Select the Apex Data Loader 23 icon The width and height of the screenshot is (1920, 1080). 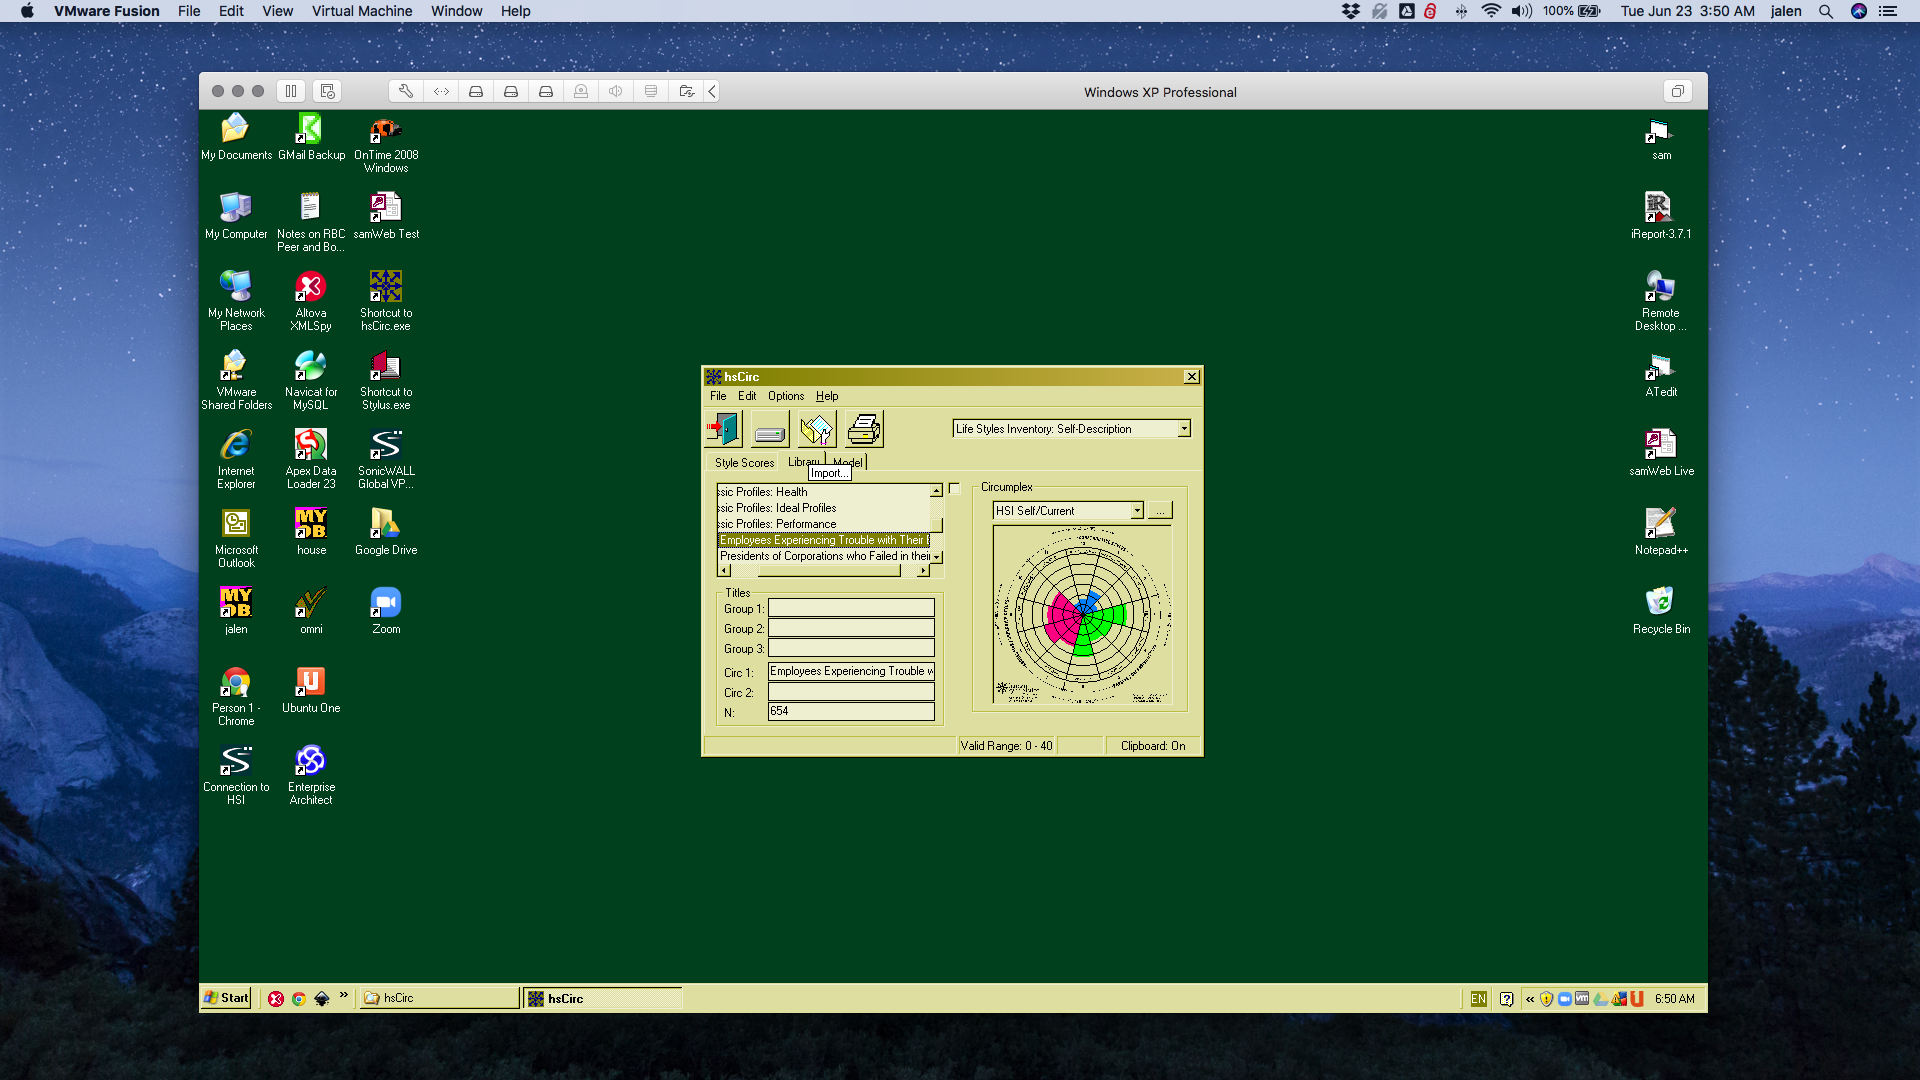tap(311, 458)
